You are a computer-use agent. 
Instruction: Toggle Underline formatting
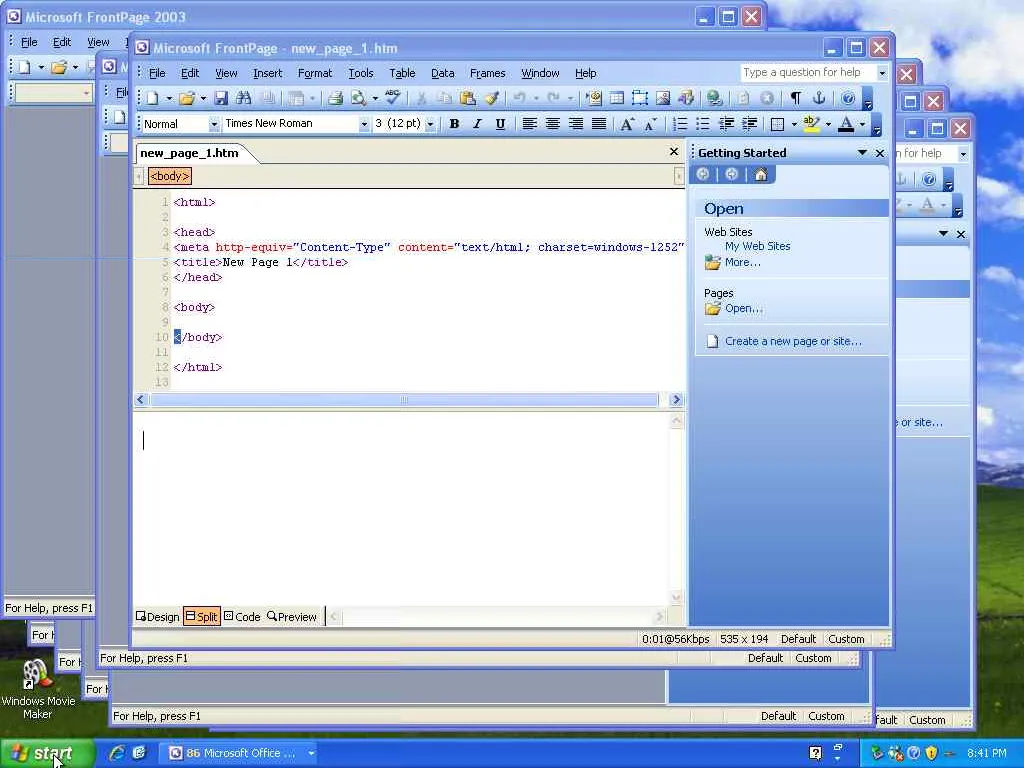tap(500, 124)
